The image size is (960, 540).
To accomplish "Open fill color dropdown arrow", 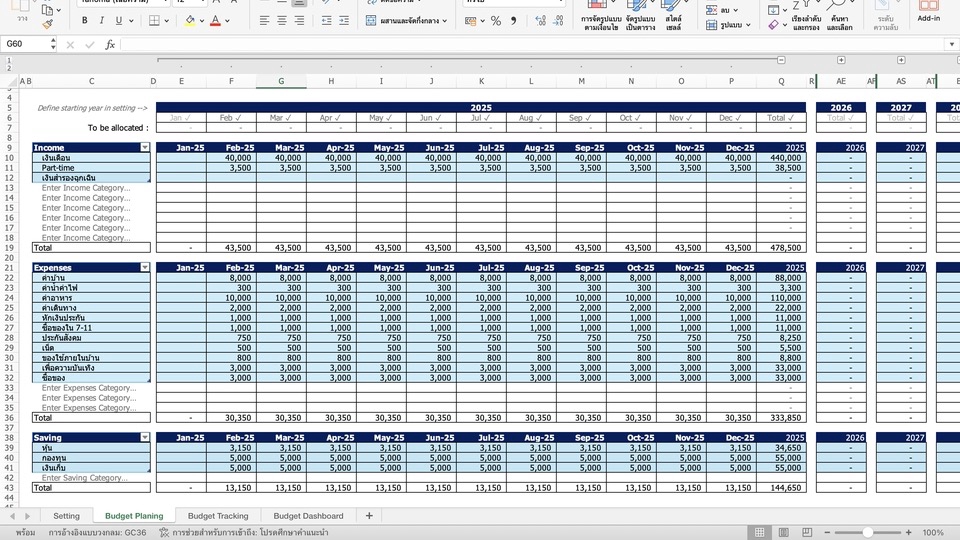I will 202,21.
